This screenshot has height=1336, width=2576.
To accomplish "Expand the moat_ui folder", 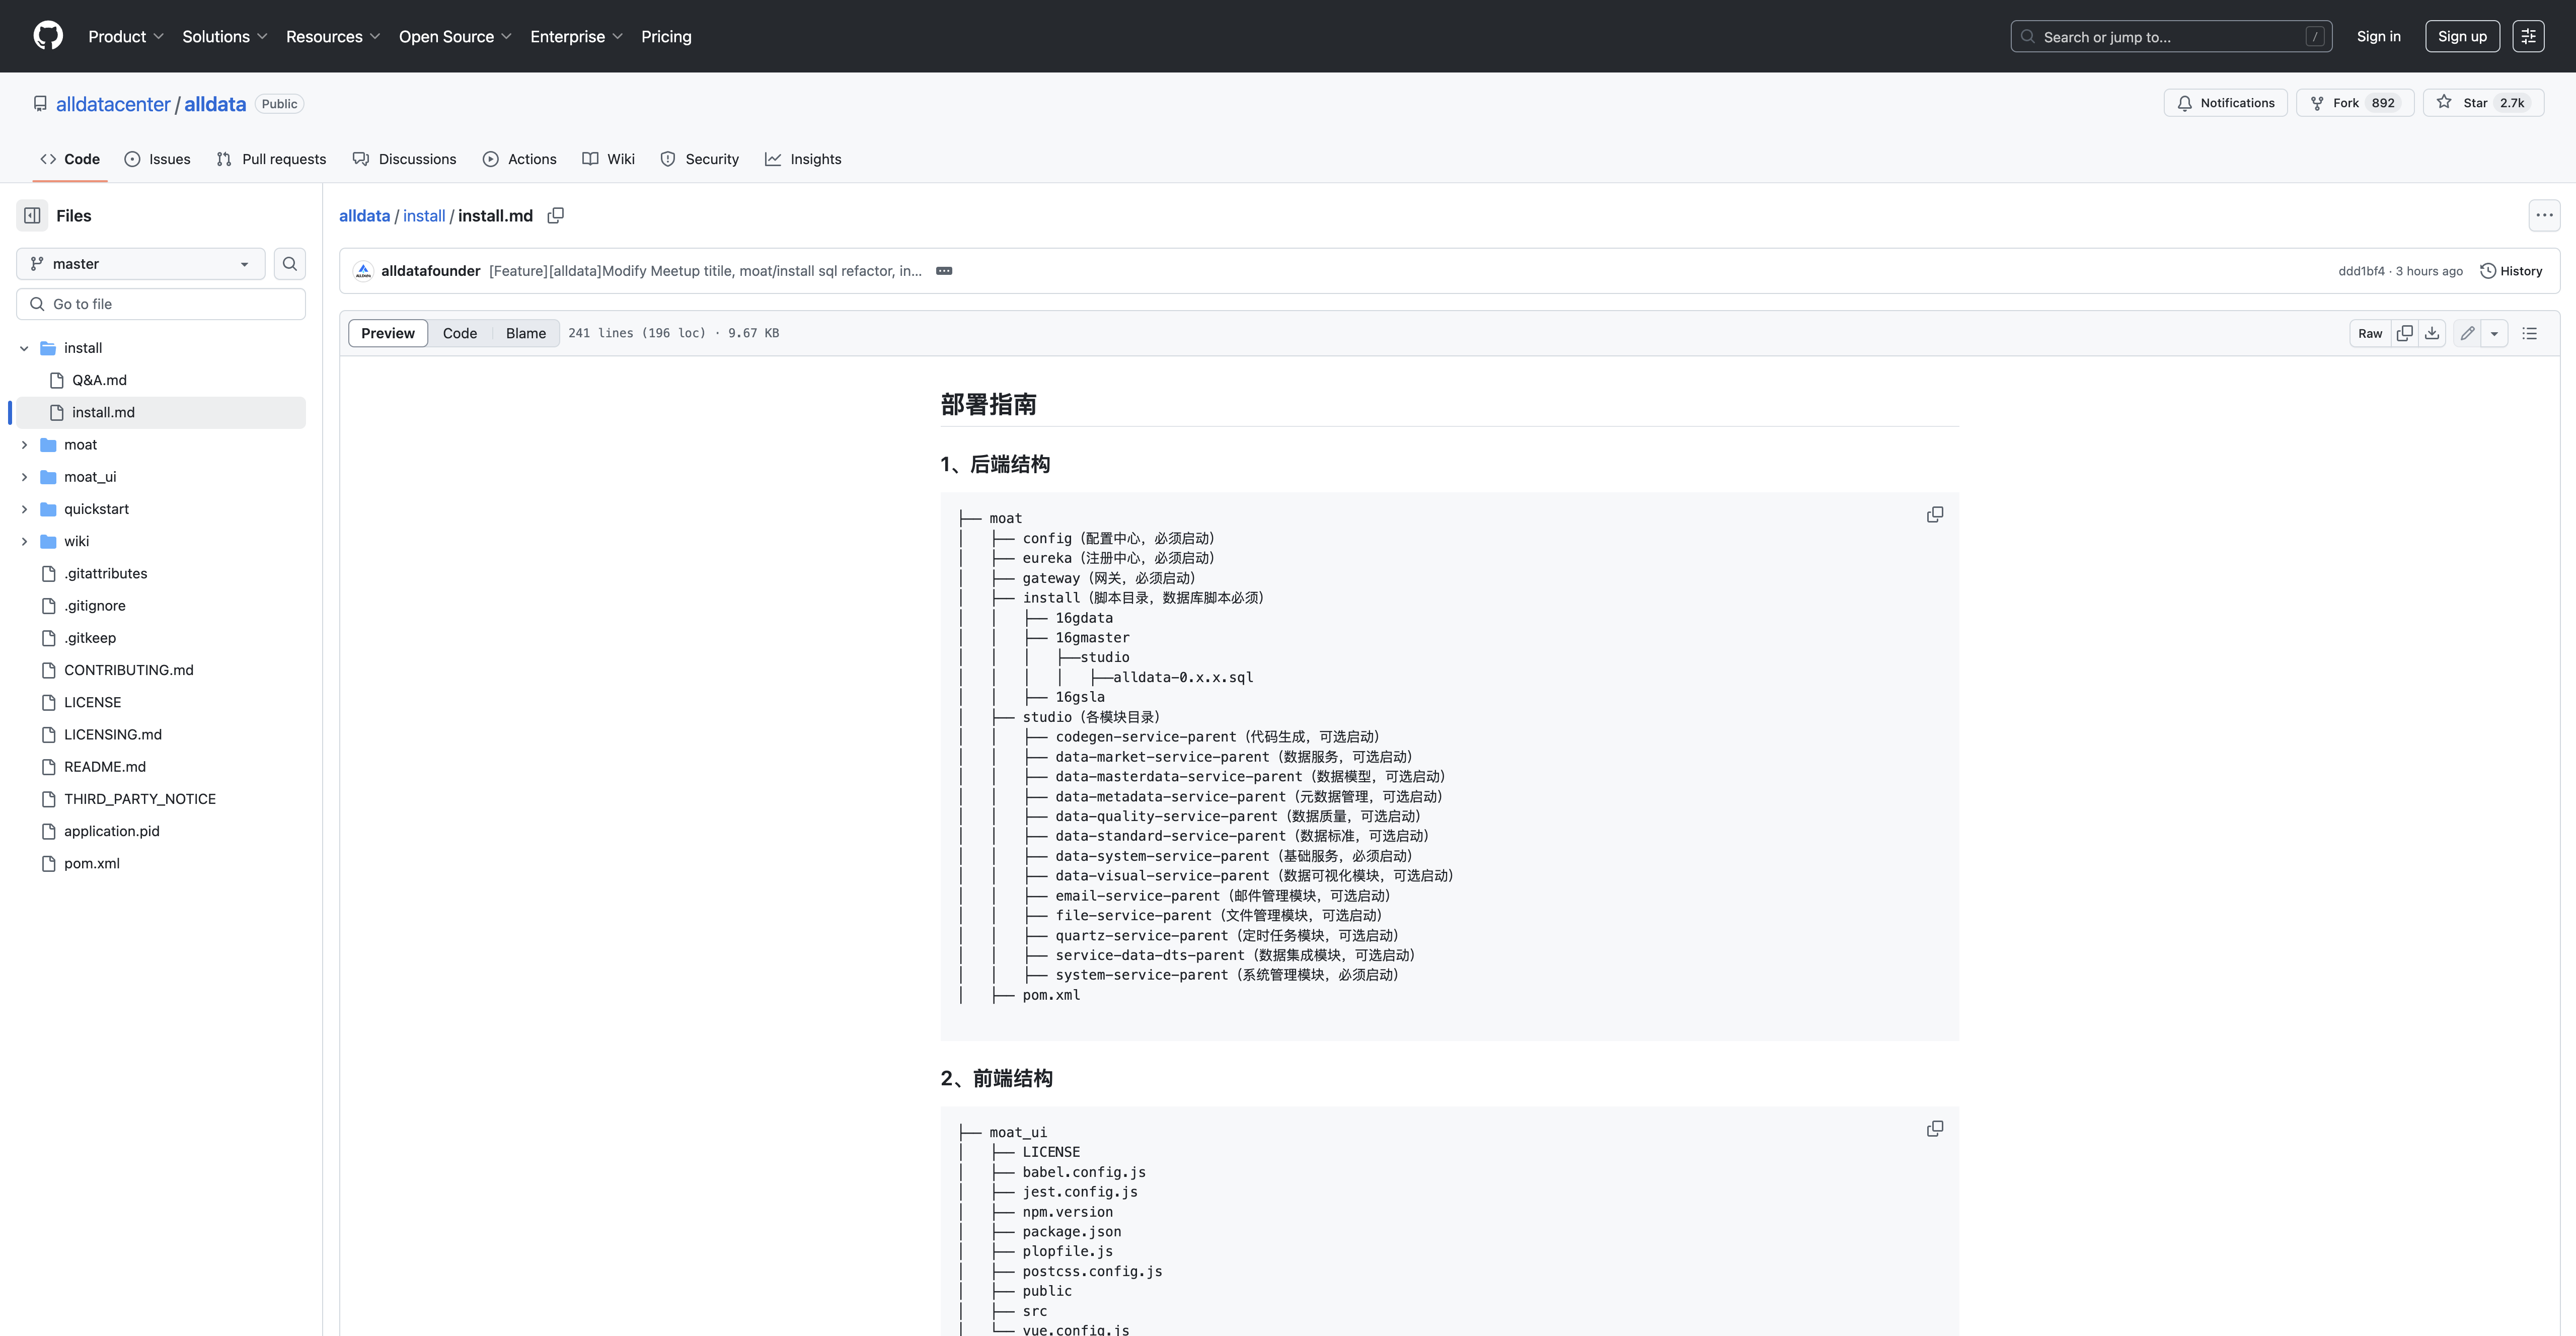I will [24, 477].
